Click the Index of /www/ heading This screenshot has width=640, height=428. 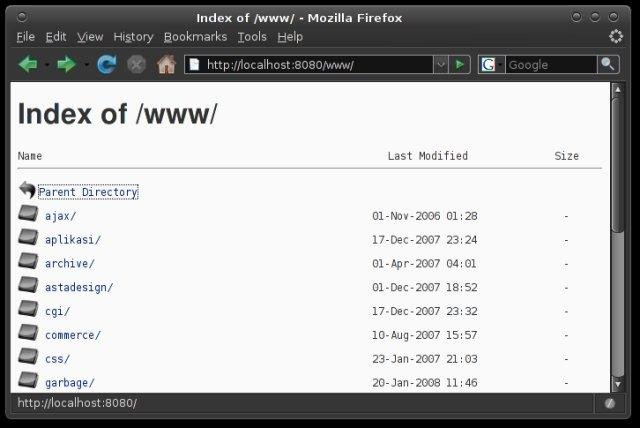coord(118,114)
